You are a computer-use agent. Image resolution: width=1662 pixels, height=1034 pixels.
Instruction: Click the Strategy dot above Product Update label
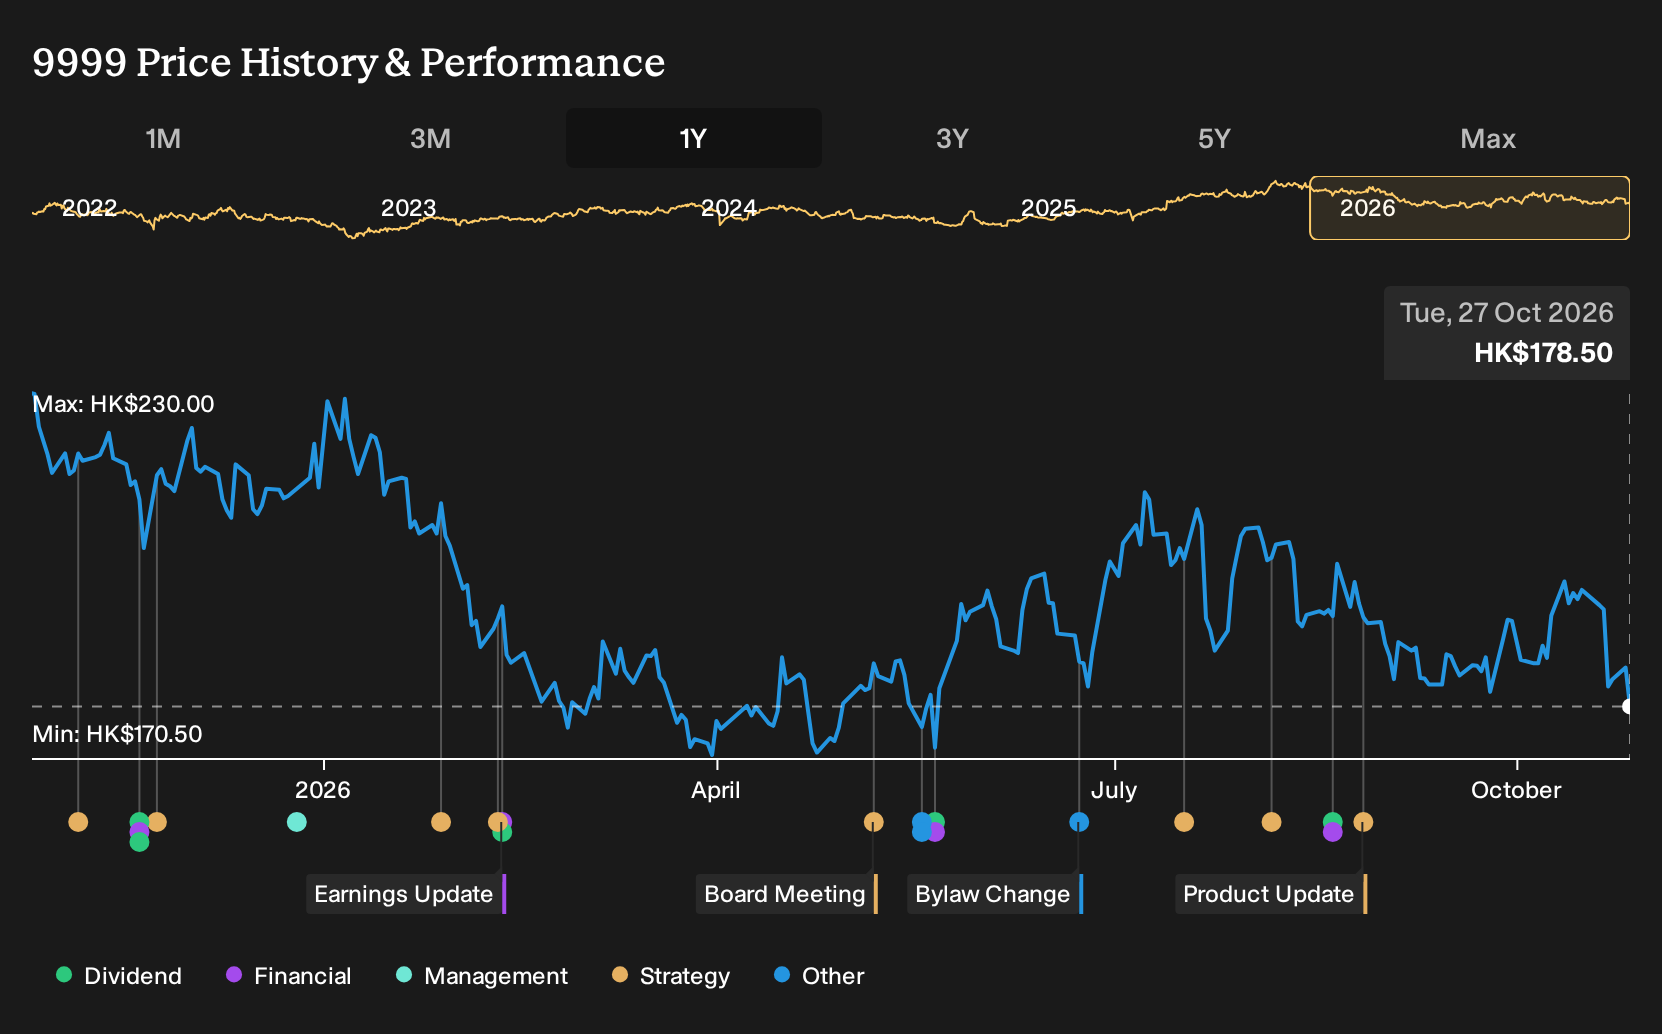tap(1363, 822)
